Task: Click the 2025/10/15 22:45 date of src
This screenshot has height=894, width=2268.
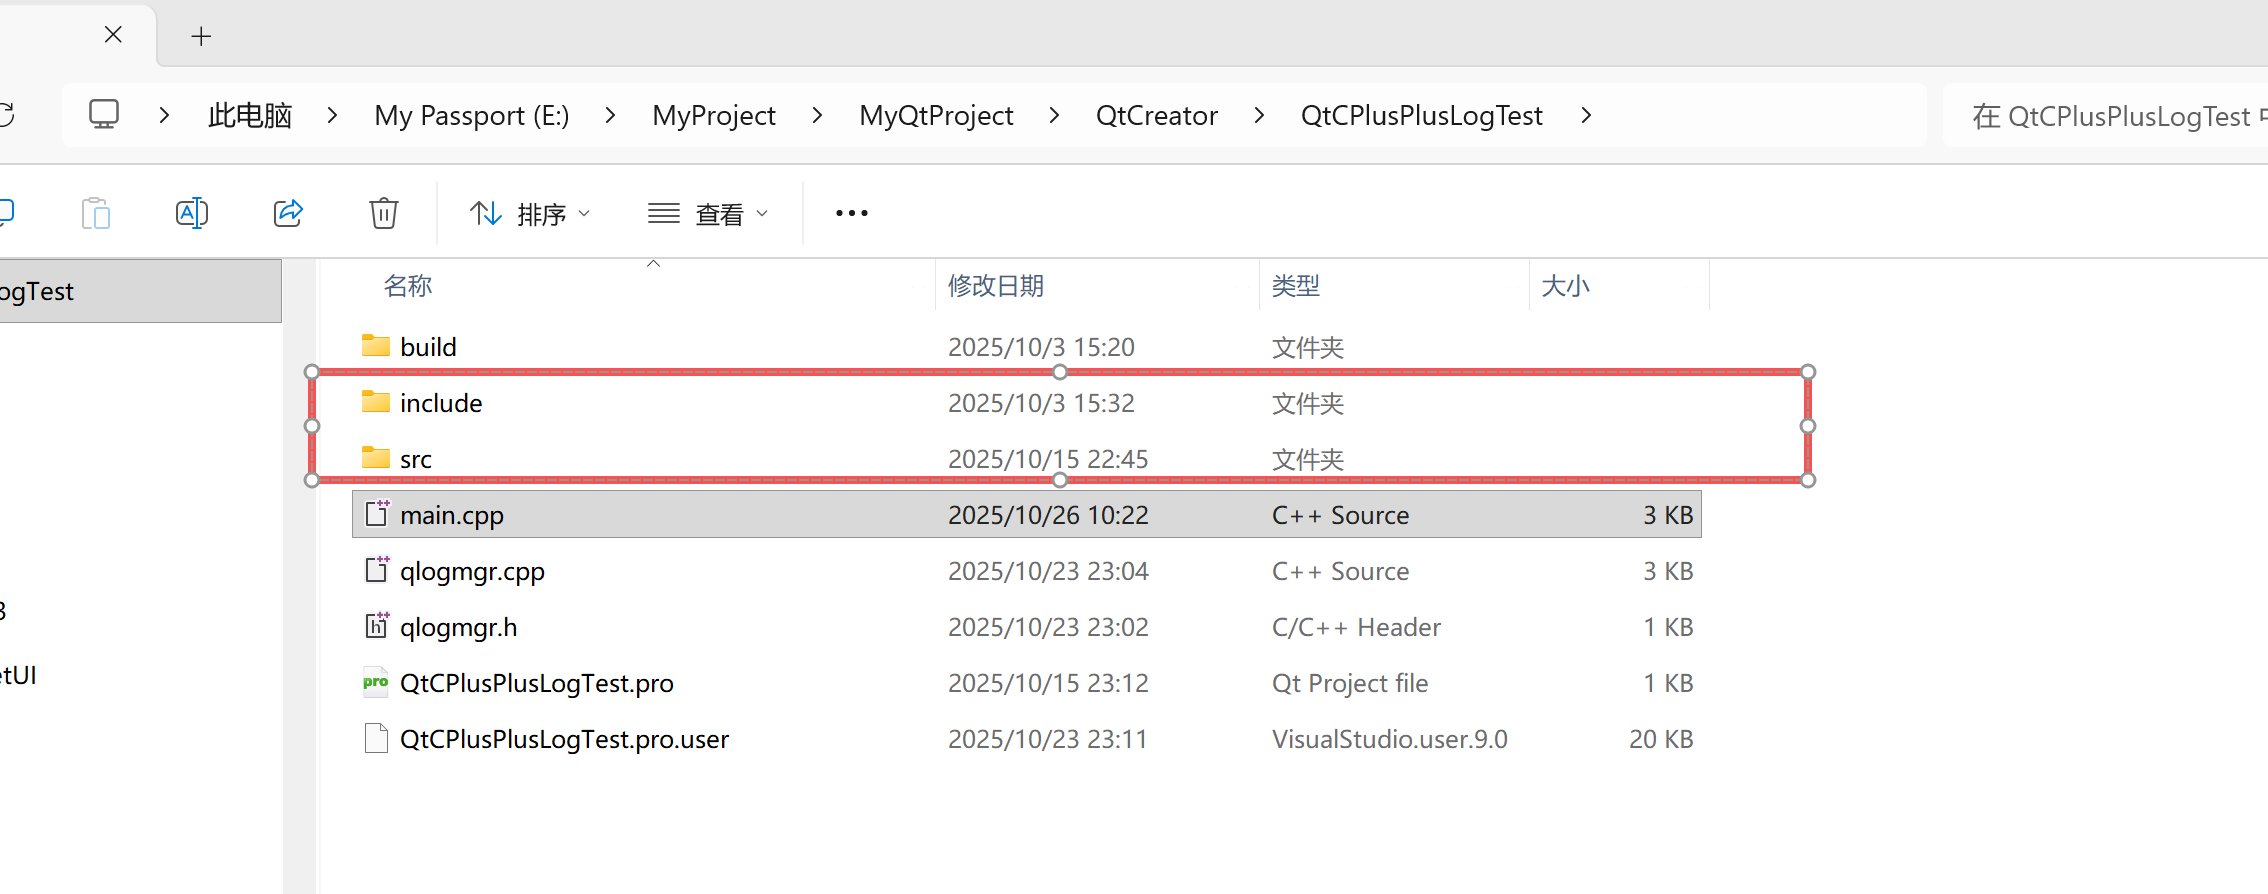Action: tap(1048, 459)
